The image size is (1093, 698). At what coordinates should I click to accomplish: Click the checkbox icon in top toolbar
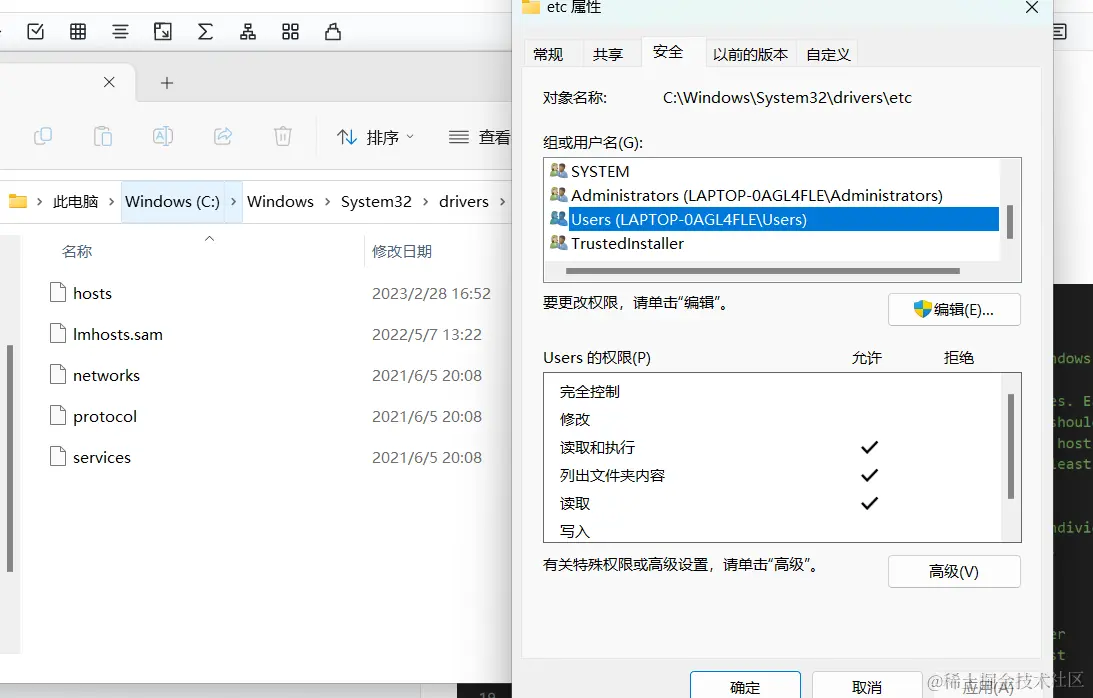(x=36, y=31)
